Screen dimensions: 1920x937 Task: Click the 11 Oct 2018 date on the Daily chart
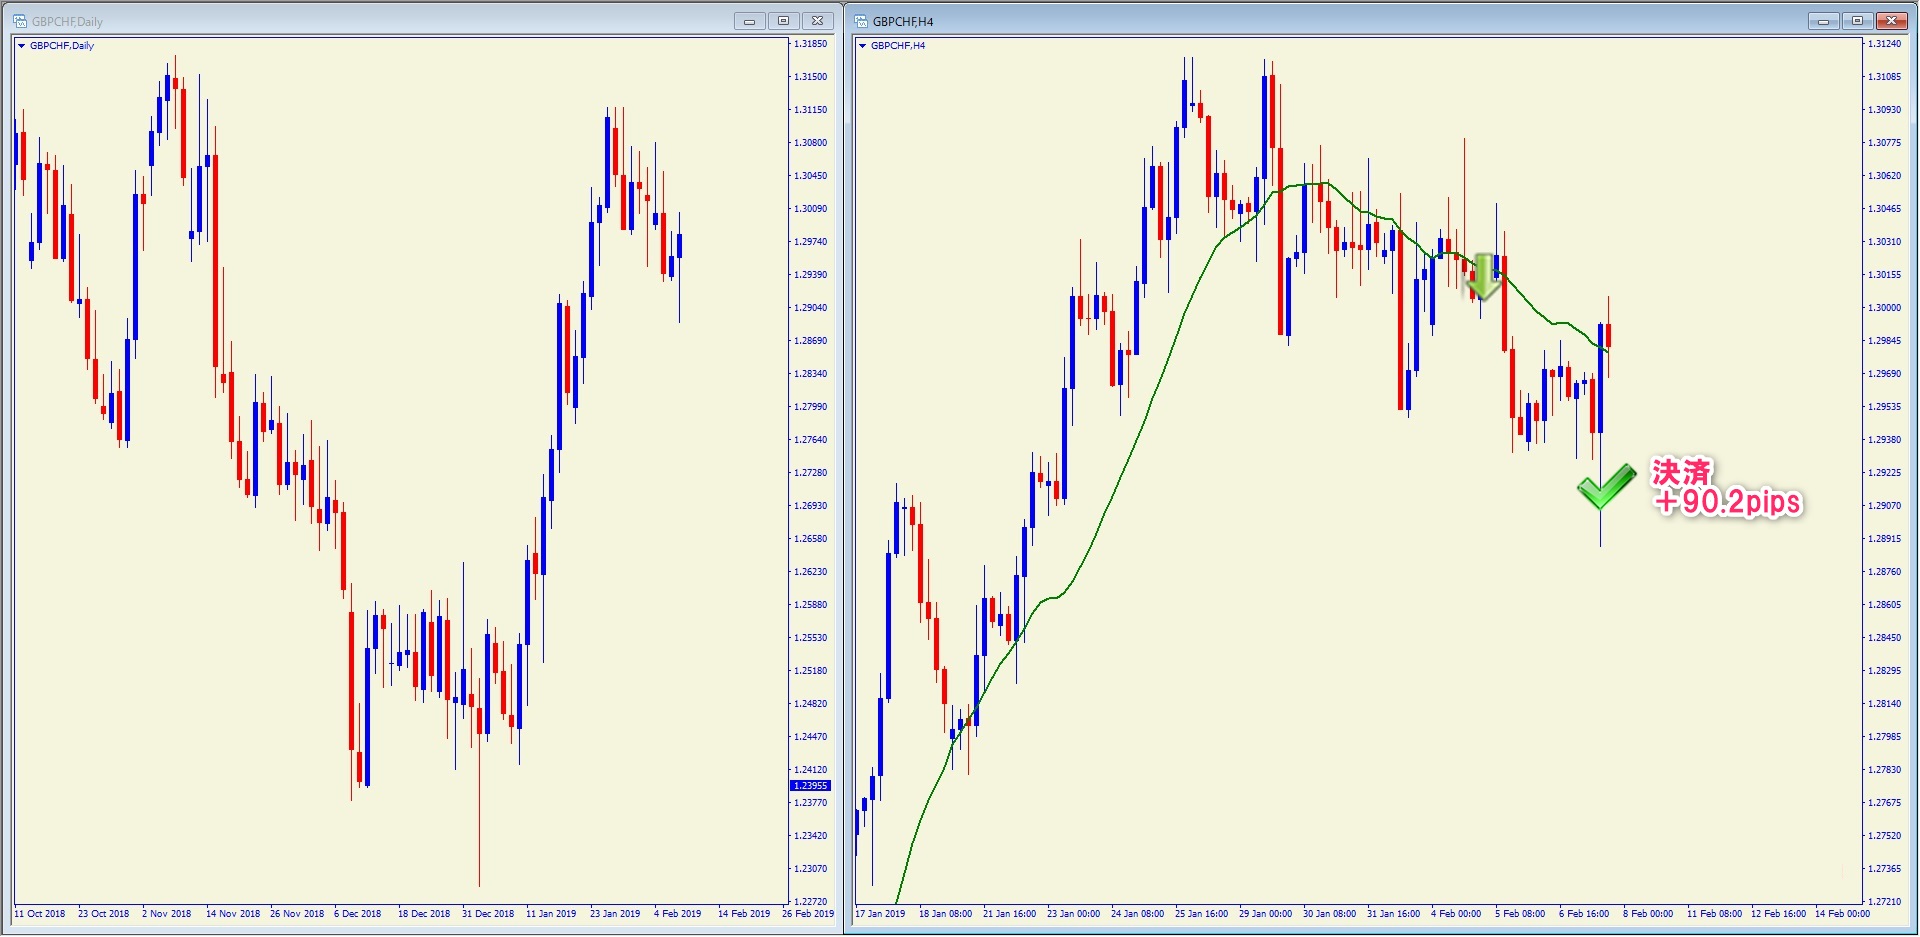40,914
